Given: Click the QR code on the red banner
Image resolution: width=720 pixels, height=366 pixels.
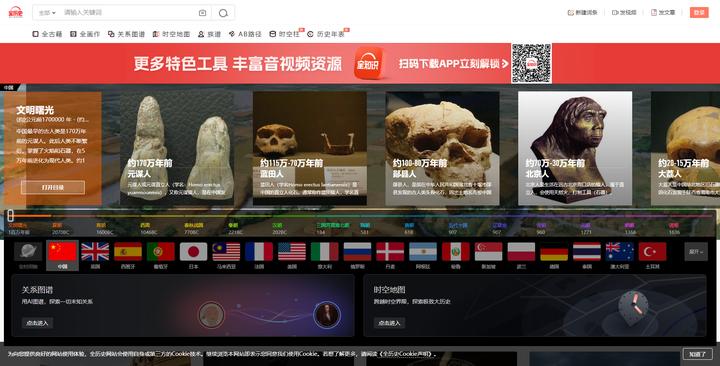Looking at the screenshot, I should point(531,63).
